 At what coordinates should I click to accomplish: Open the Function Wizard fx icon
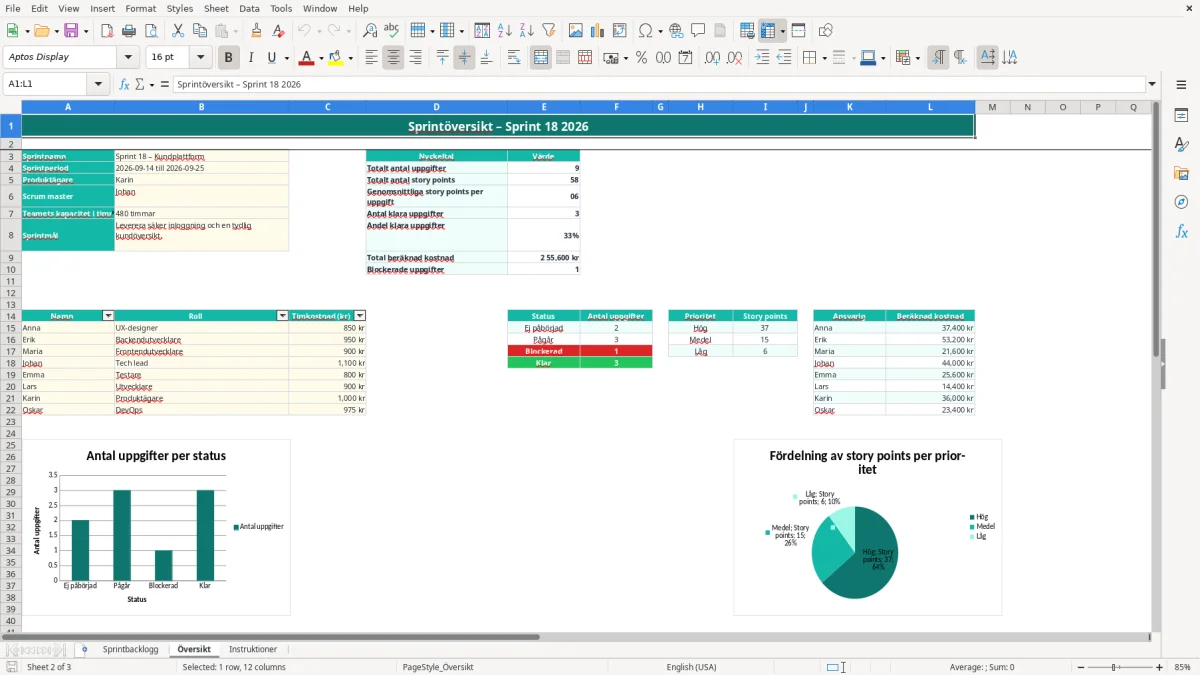click(x=125, y=84)
